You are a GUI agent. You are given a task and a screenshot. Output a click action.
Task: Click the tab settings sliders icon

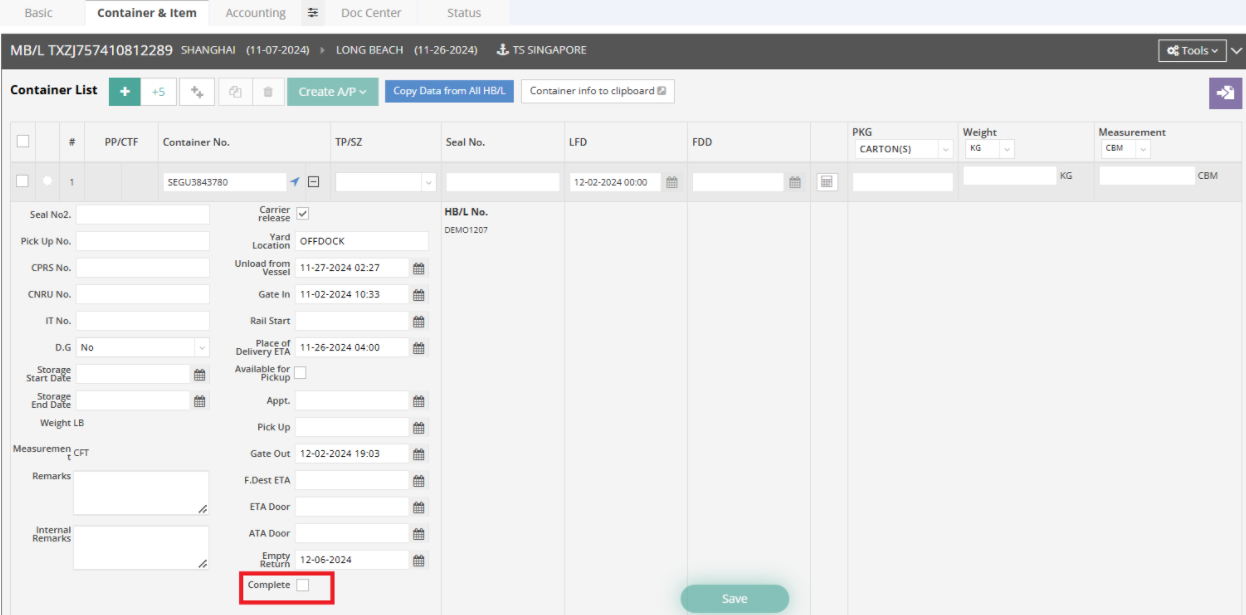(x=313, y=13)
